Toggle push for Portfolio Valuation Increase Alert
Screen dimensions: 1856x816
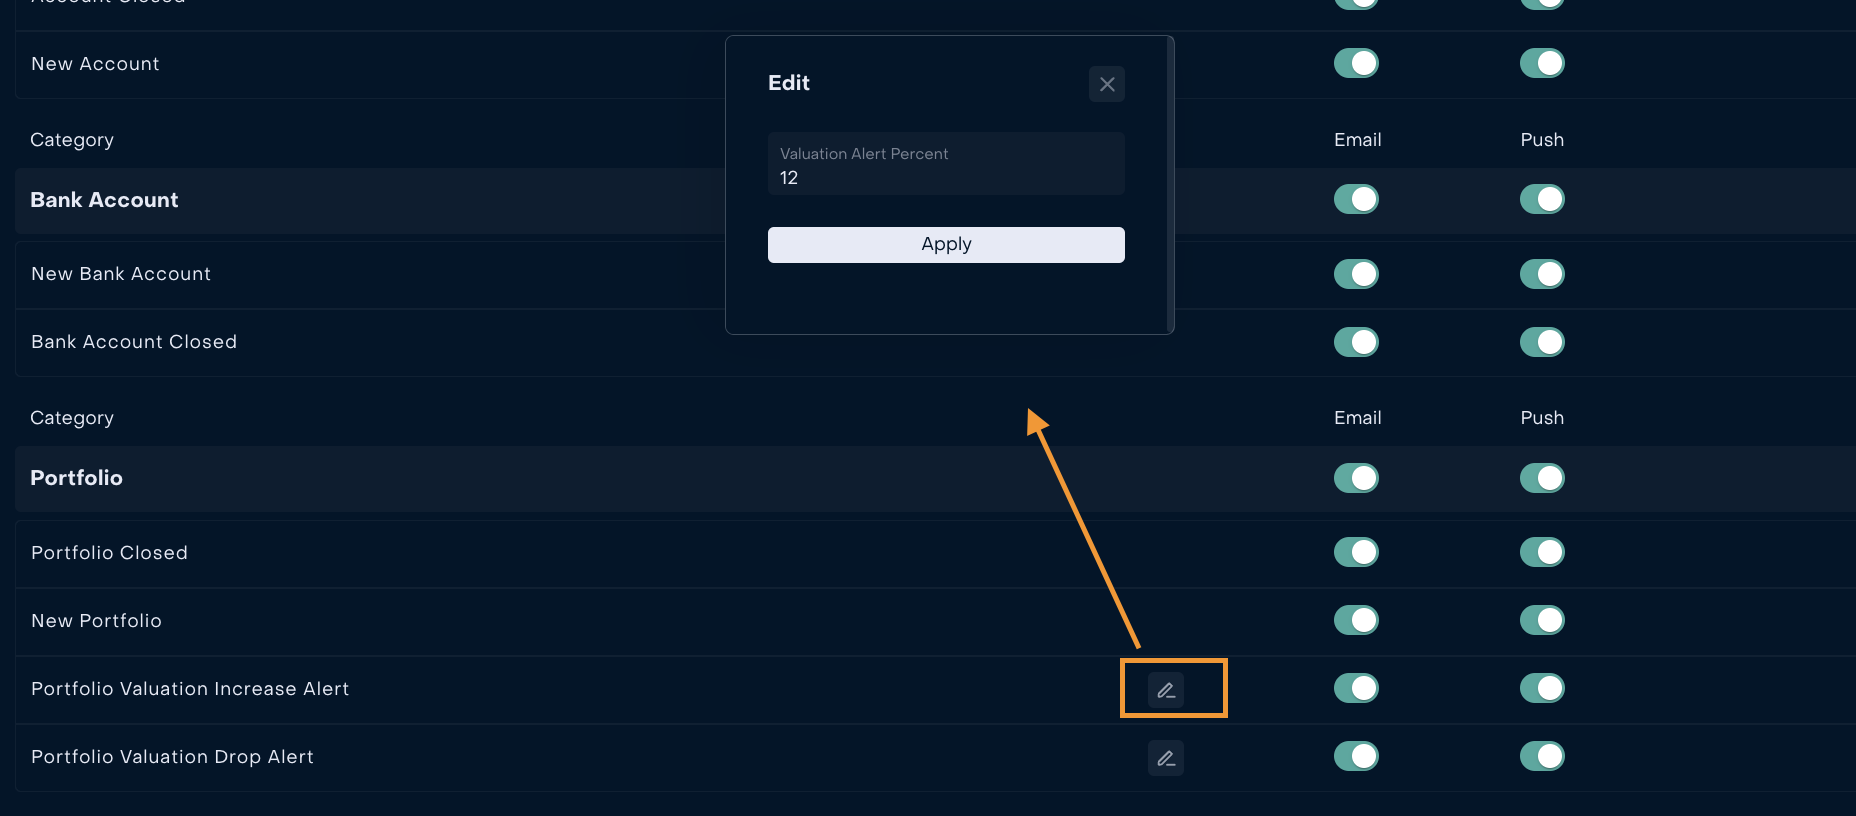[x=1542, y=688]
